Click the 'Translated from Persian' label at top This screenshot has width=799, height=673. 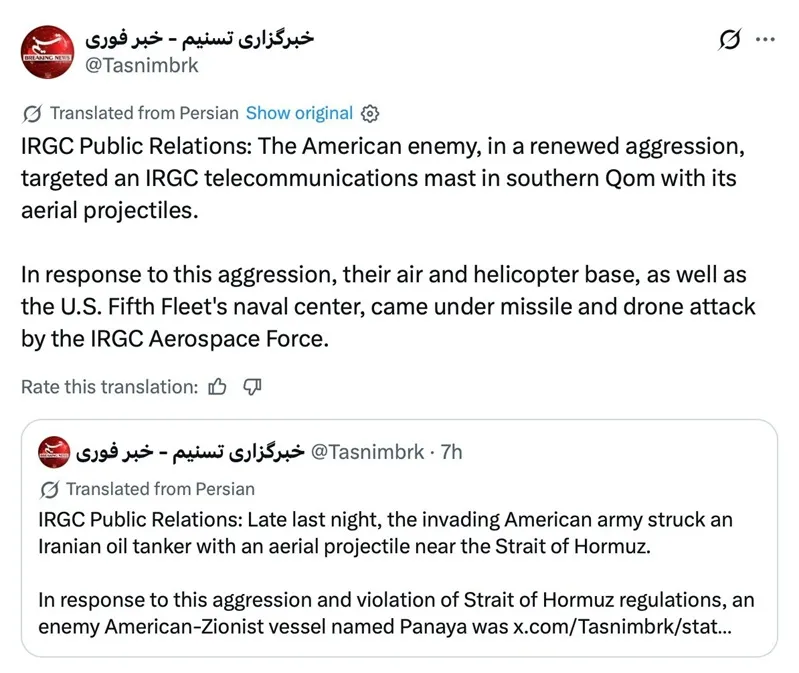(x=144, y=113)
